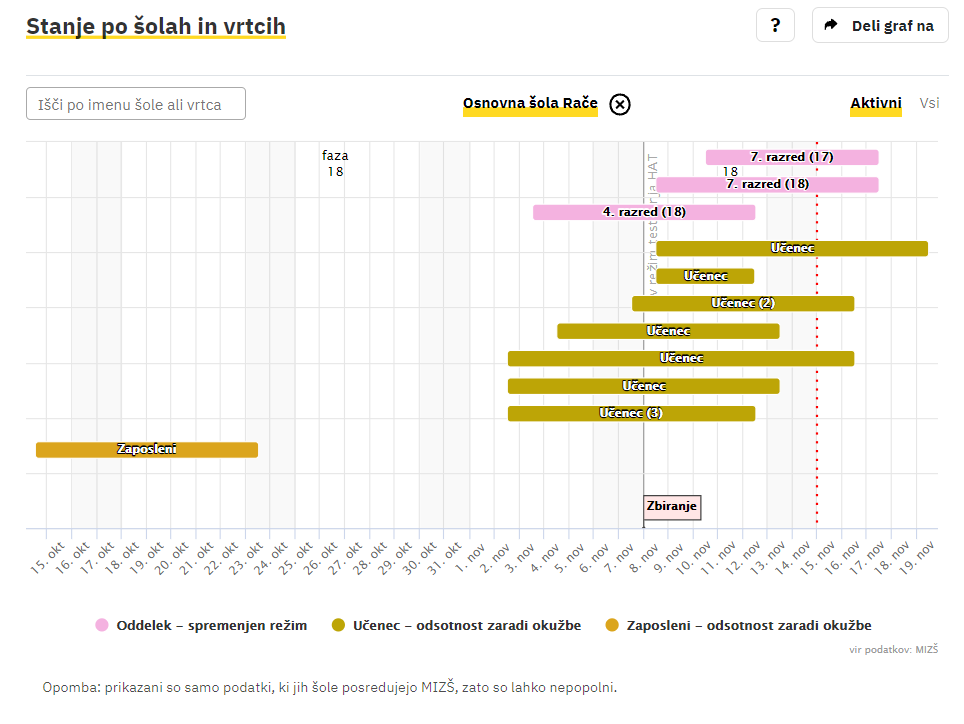Click the question mark help button
The image size is (964, 724).
(x=775, y=25)
